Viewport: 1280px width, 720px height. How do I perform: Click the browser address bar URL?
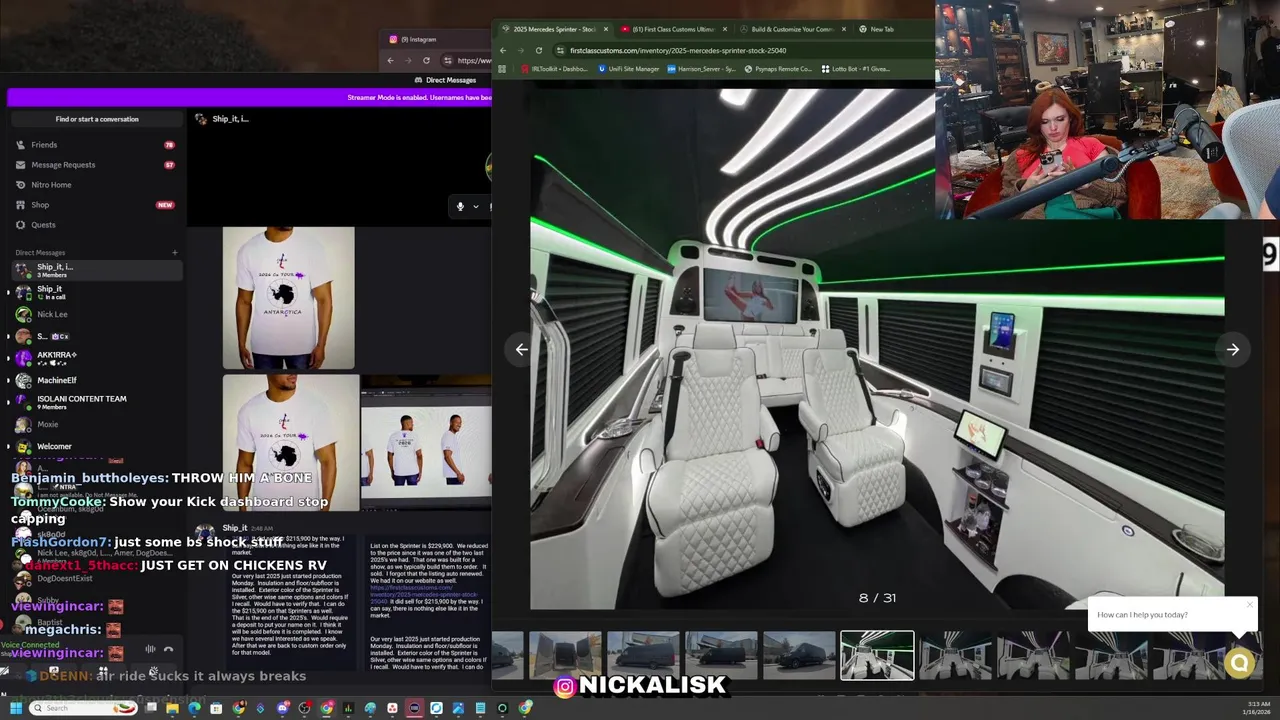coord(678,50)
